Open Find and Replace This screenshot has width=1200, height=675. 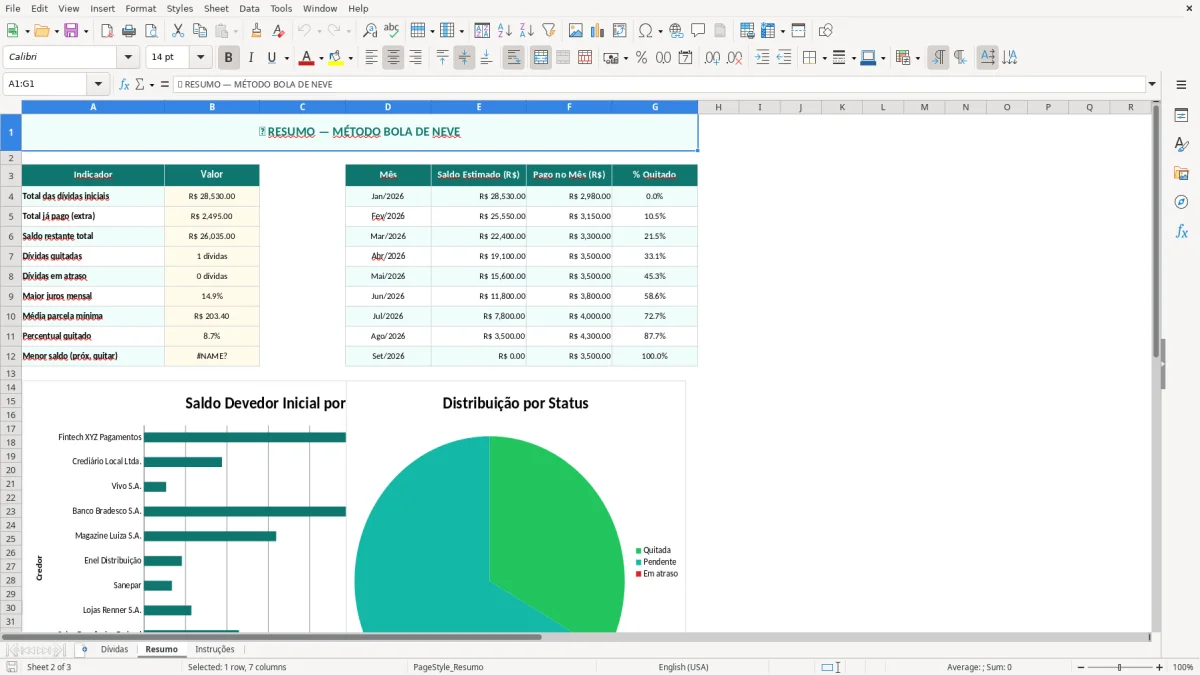coord(369,31)
